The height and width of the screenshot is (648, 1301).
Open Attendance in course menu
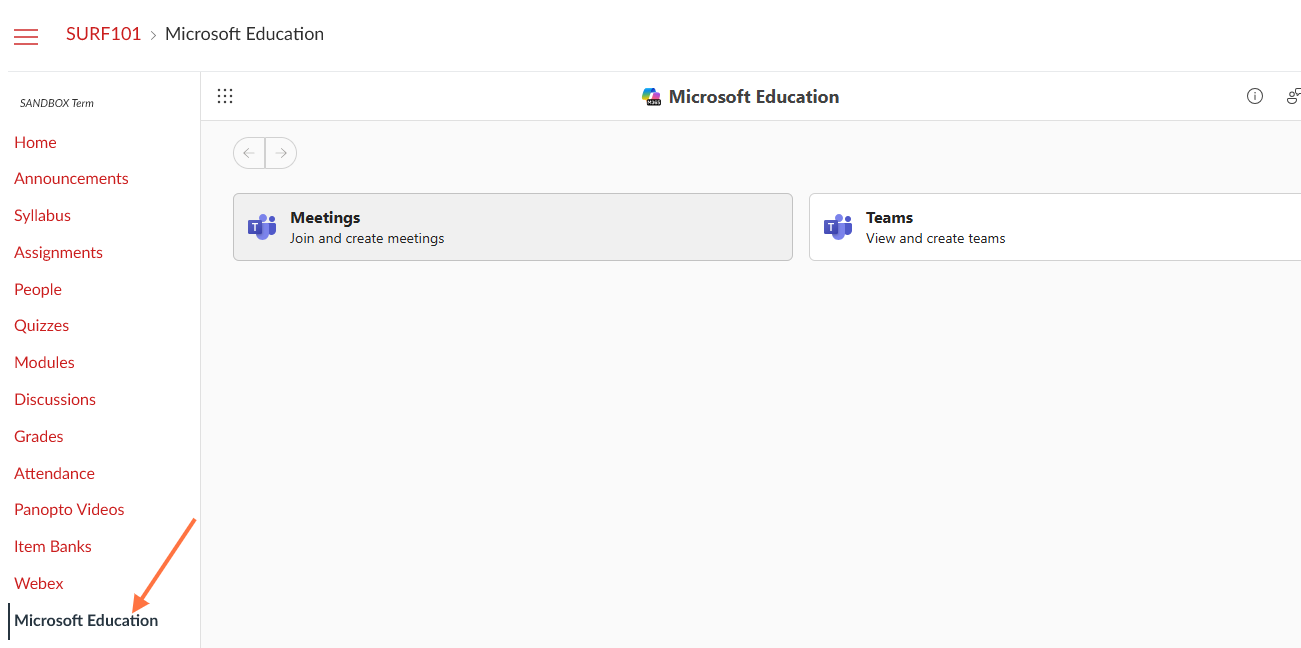click(x=54, y=473)
